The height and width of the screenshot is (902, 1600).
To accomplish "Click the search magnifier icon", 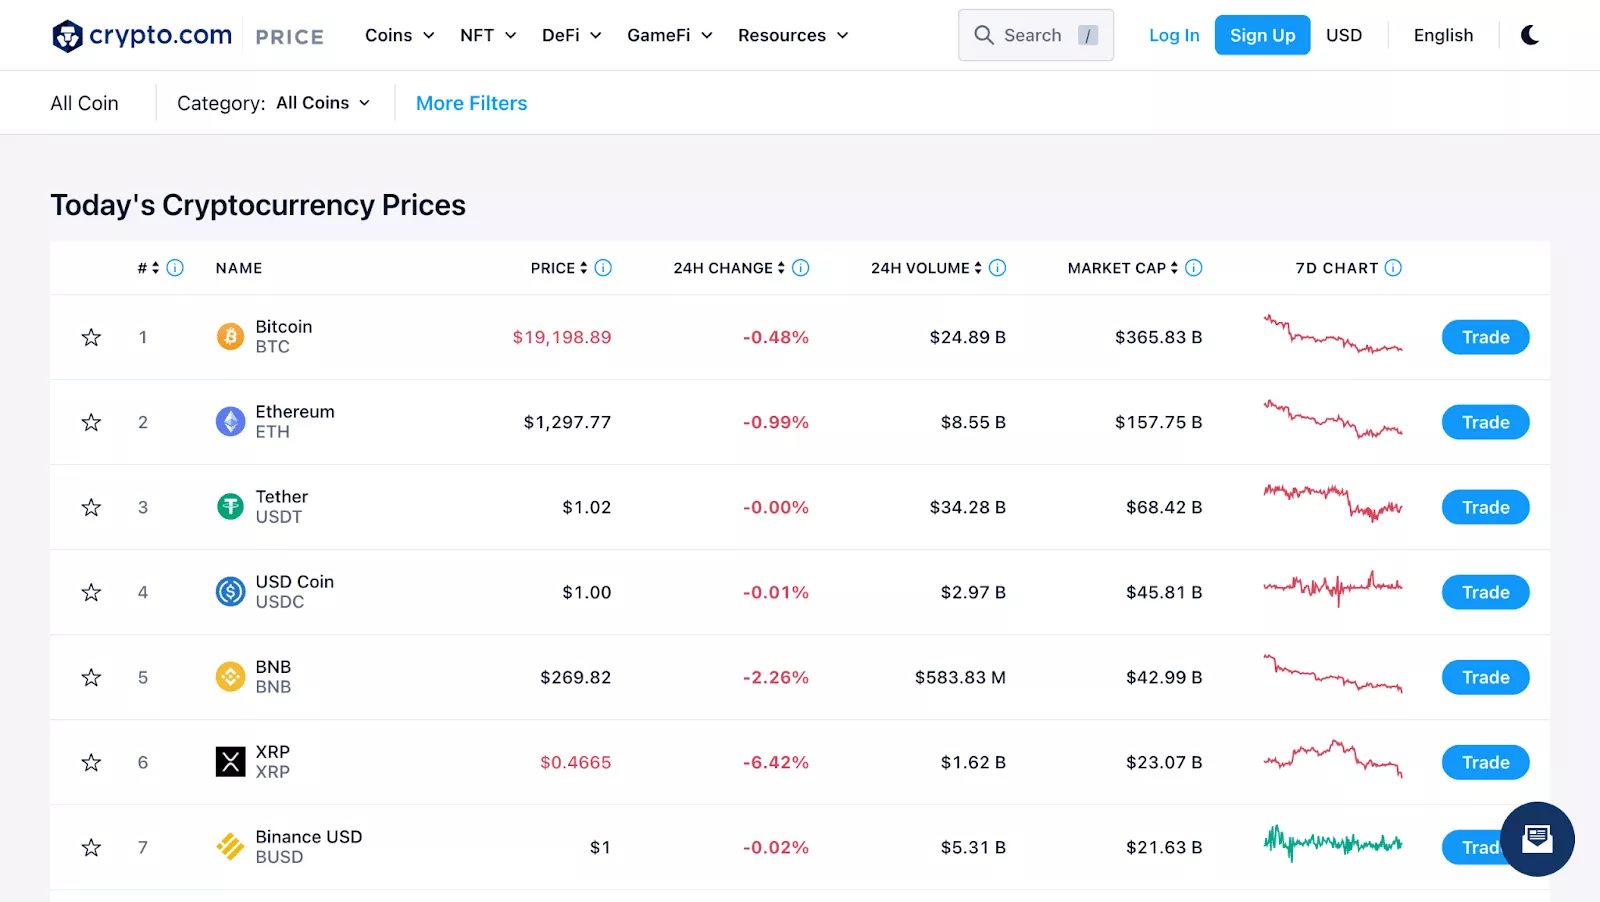I will pyautogui.click(x=984, y=35).
